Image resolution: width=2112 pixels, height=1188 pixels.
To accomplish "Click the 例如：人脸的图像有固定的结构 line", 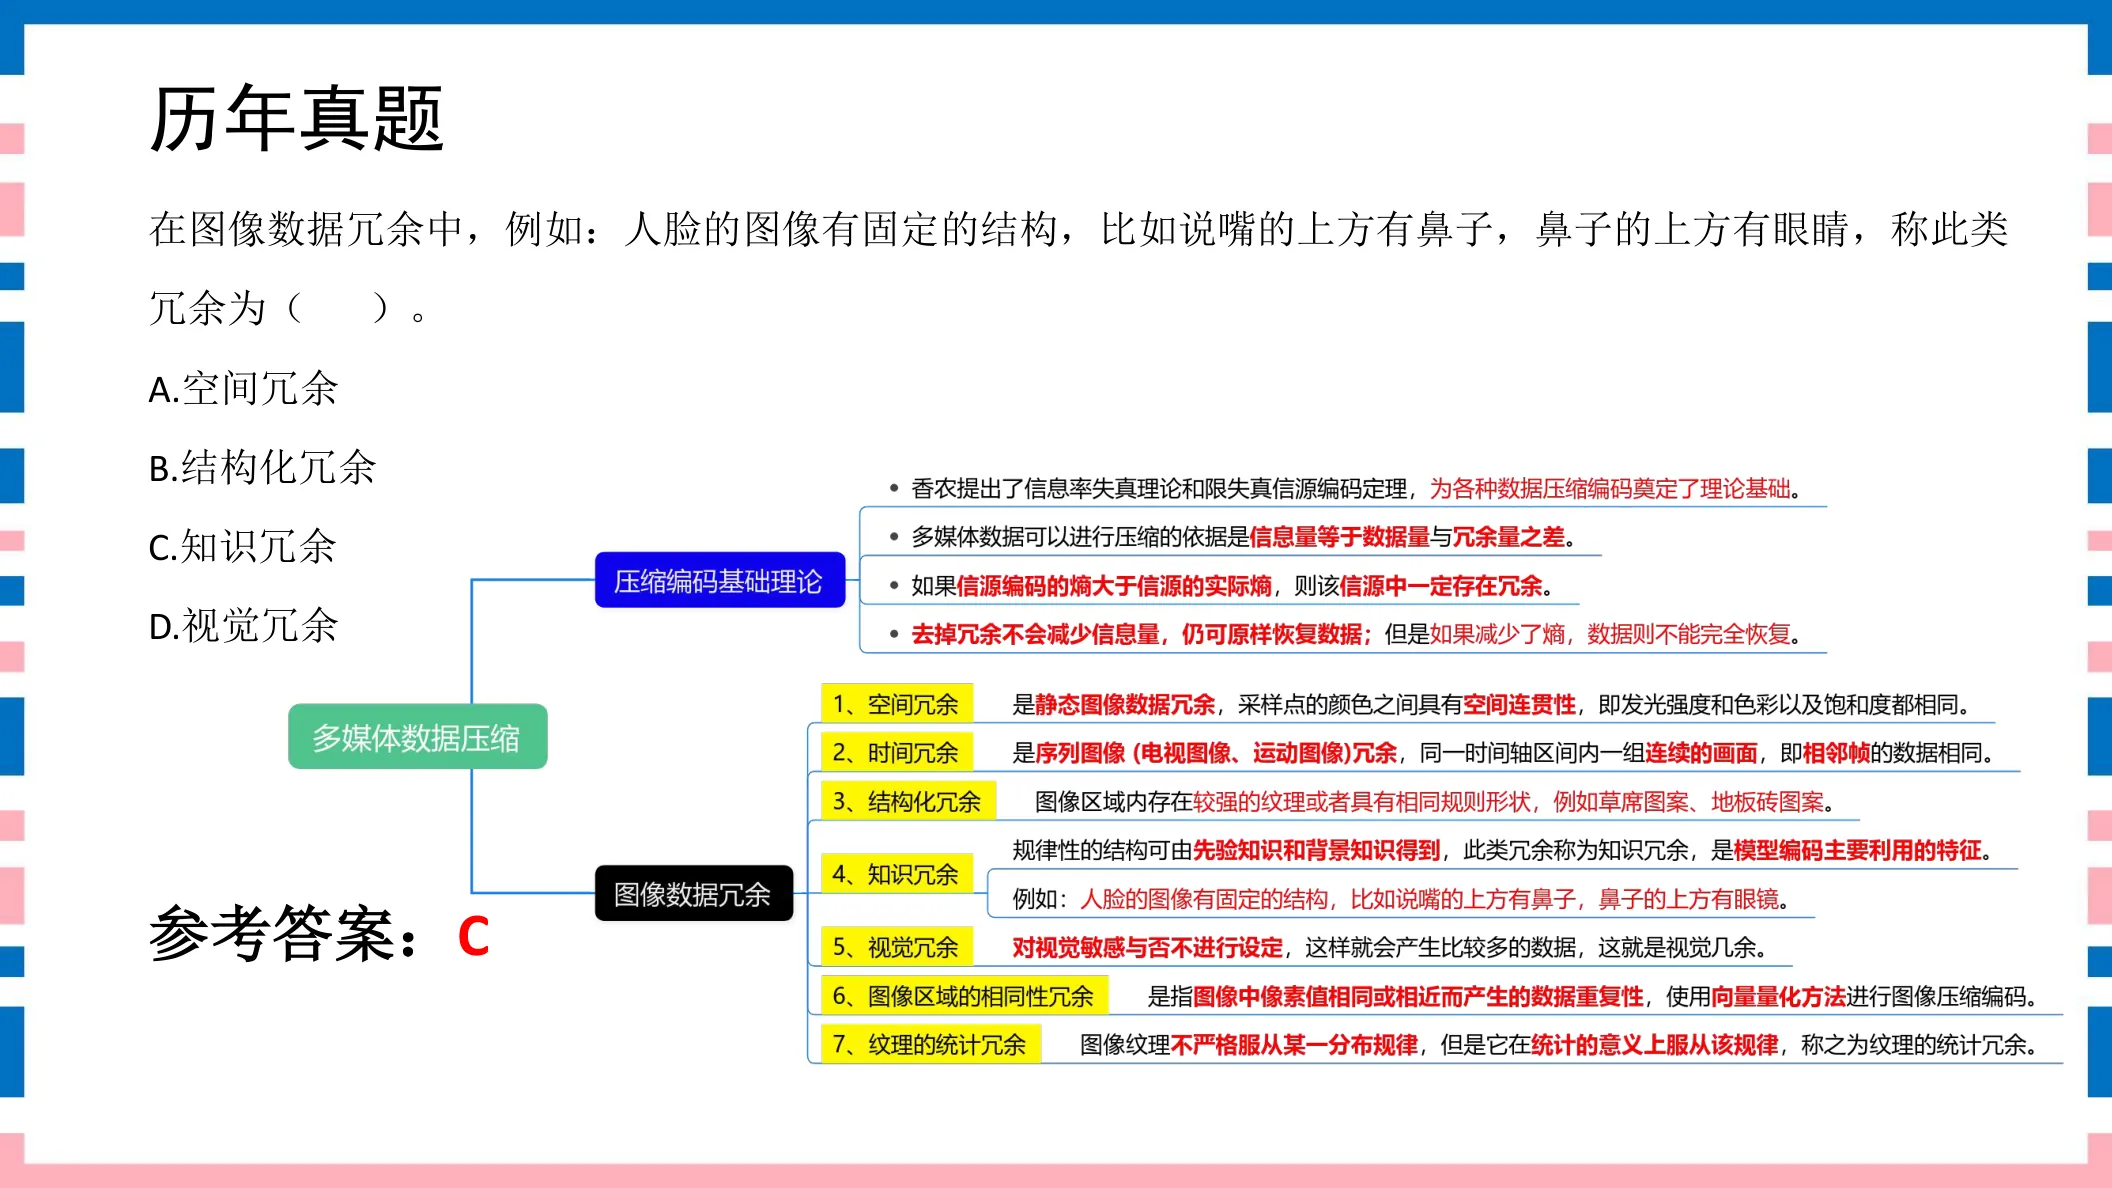I will click(x=1401, y=899).
